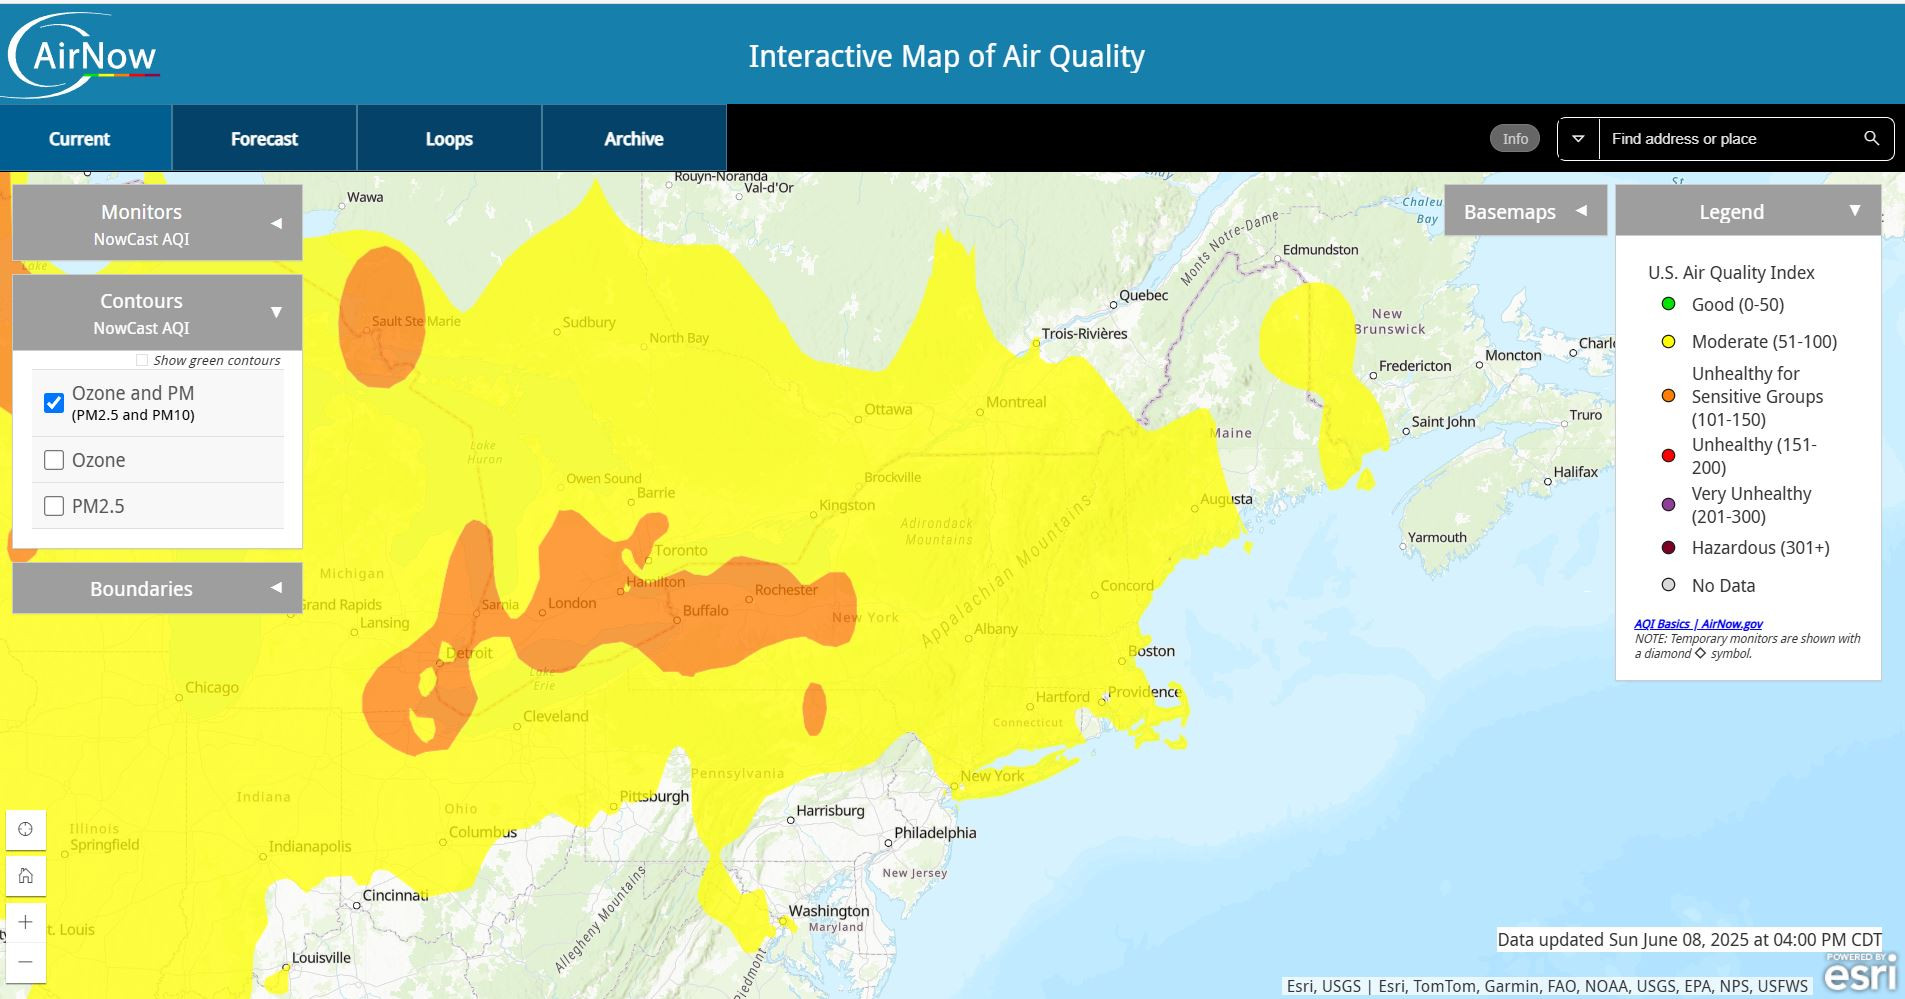Click the Washington label on map

point(829,911)
